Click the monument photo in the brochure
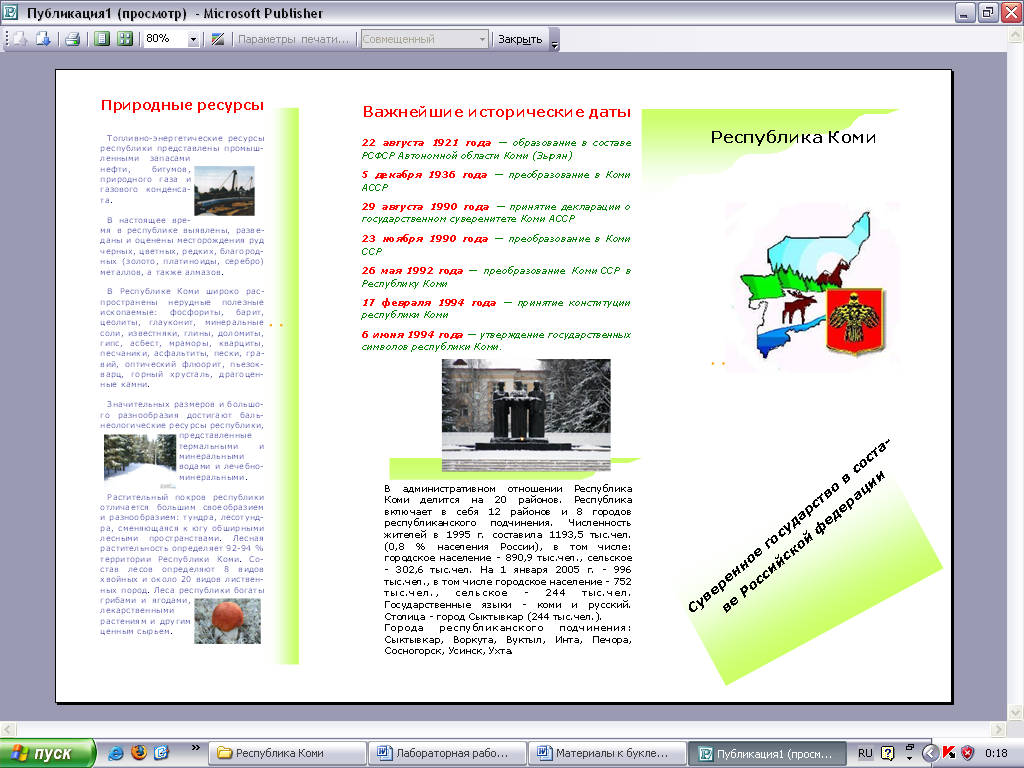1024x768 pixels. pos(526,414)
